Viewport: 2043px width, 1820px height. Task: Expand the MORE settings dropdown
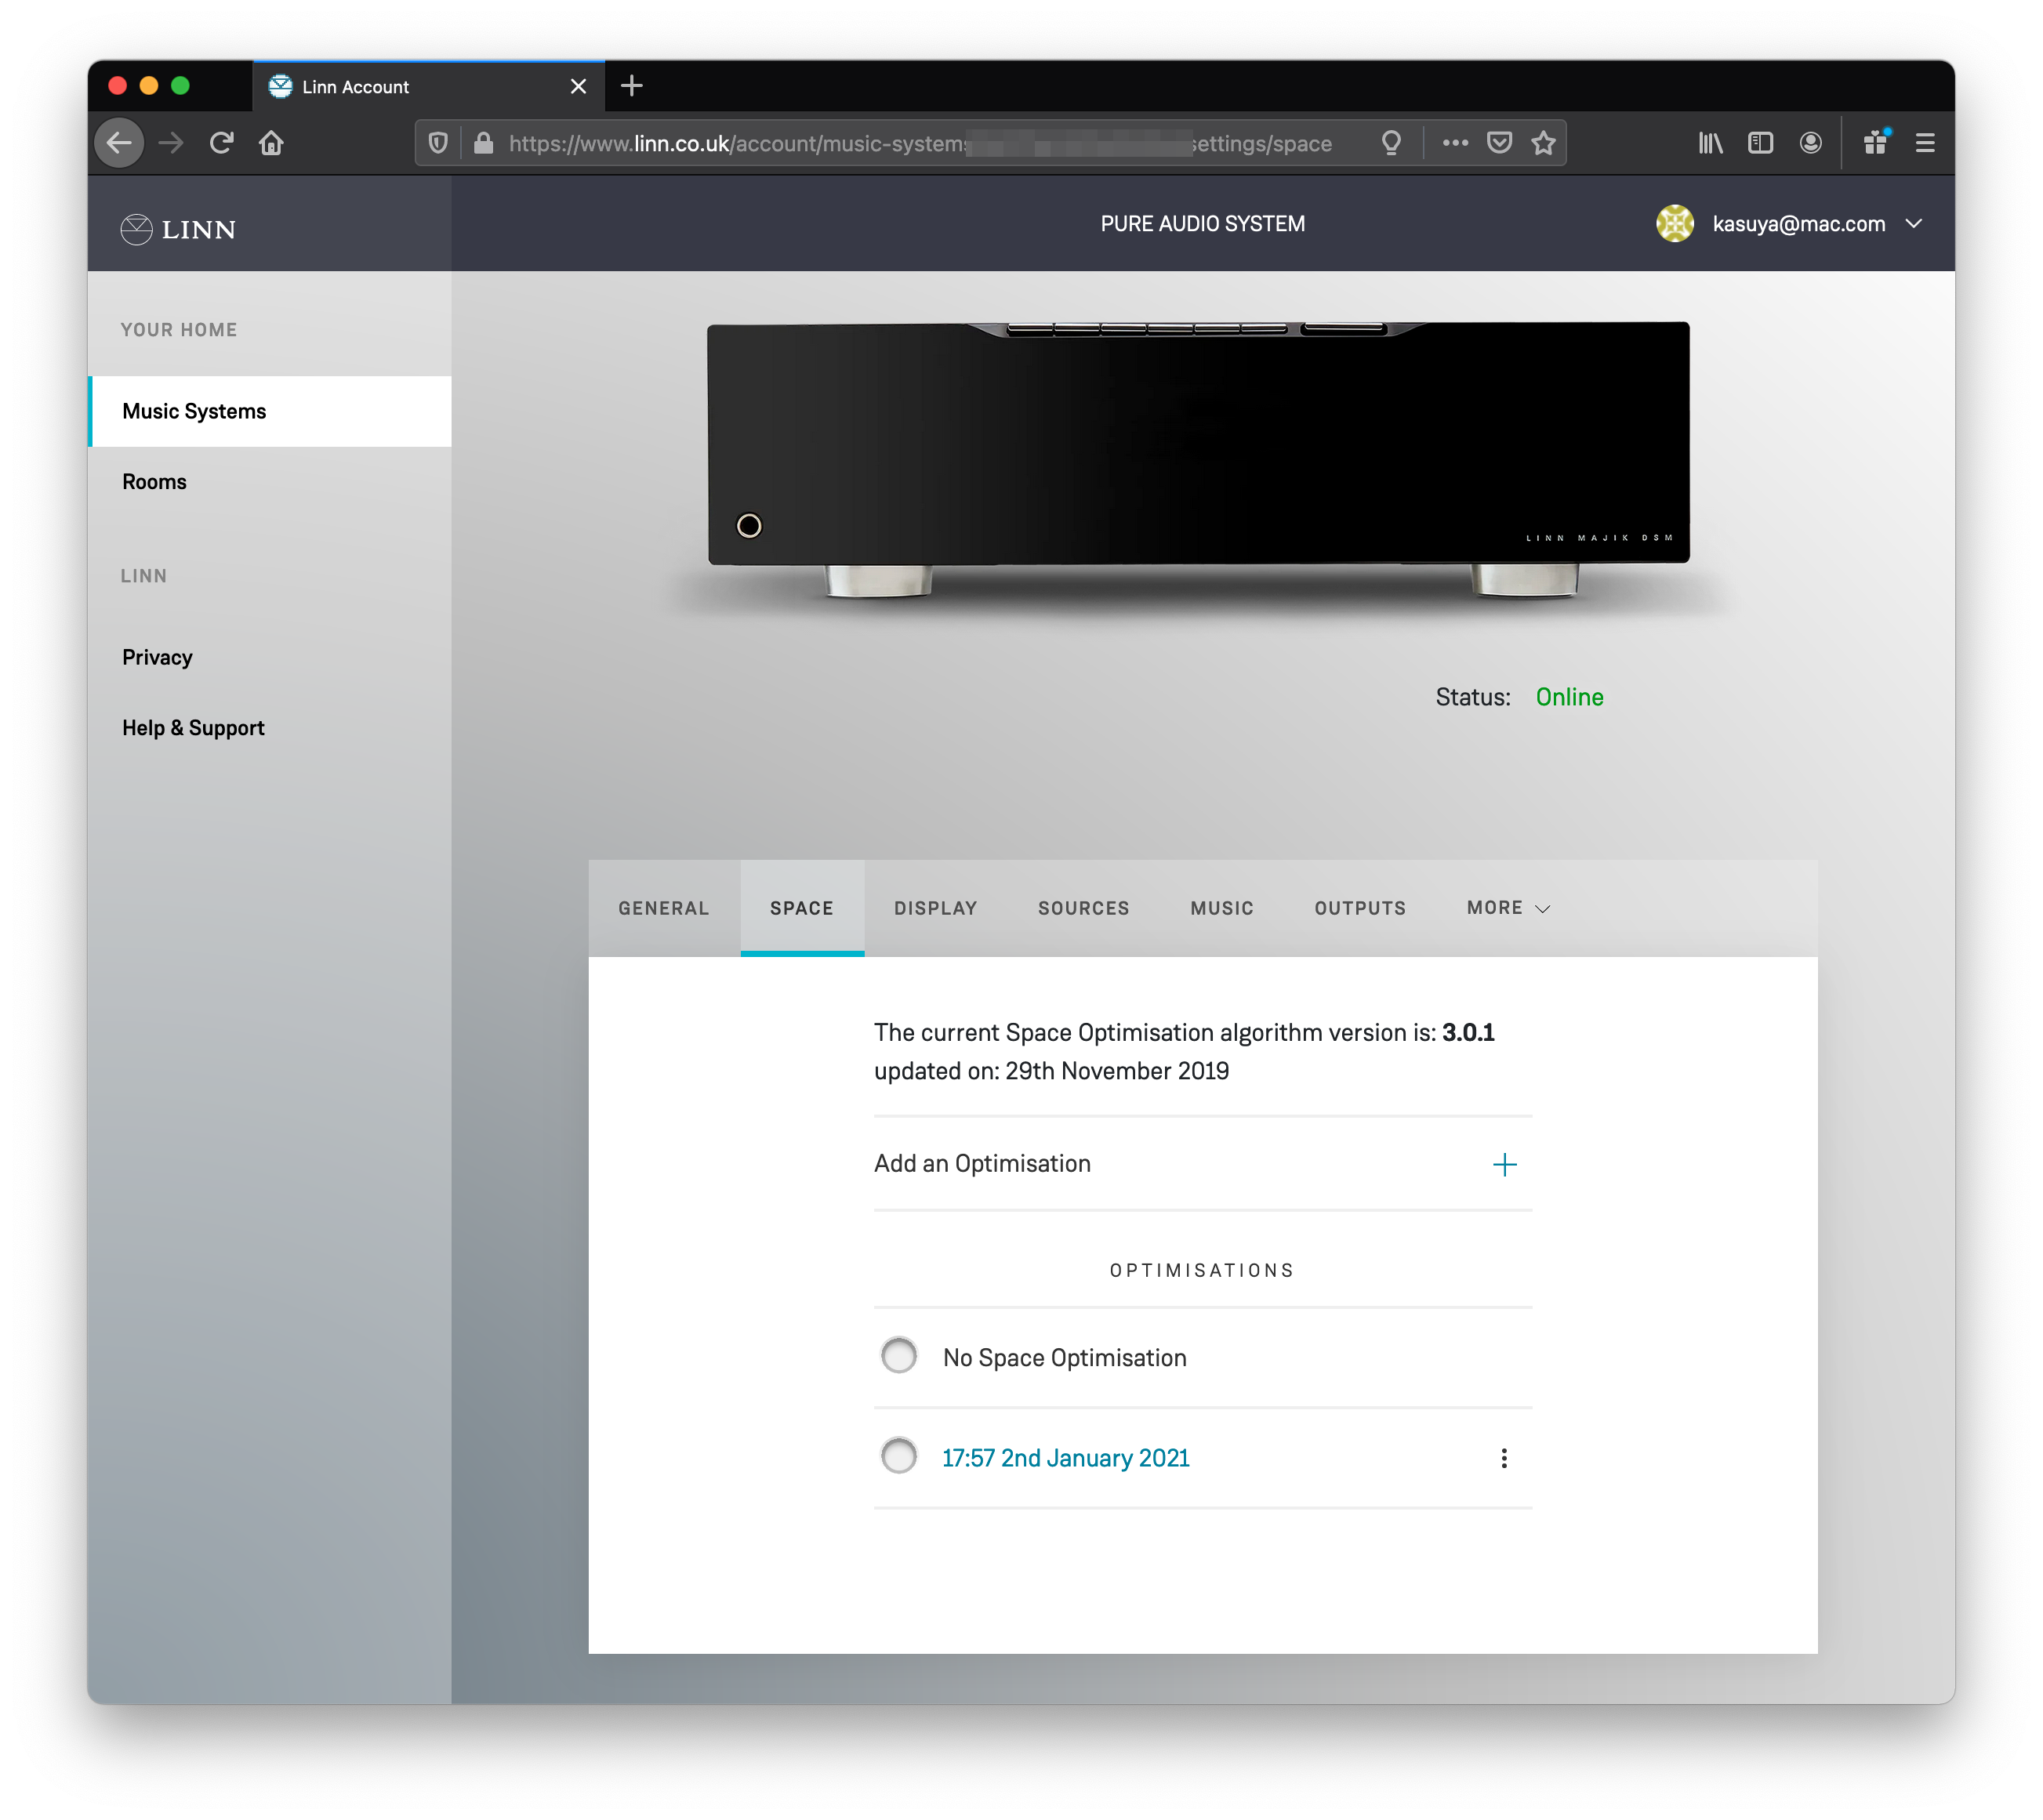point(1508,908)
